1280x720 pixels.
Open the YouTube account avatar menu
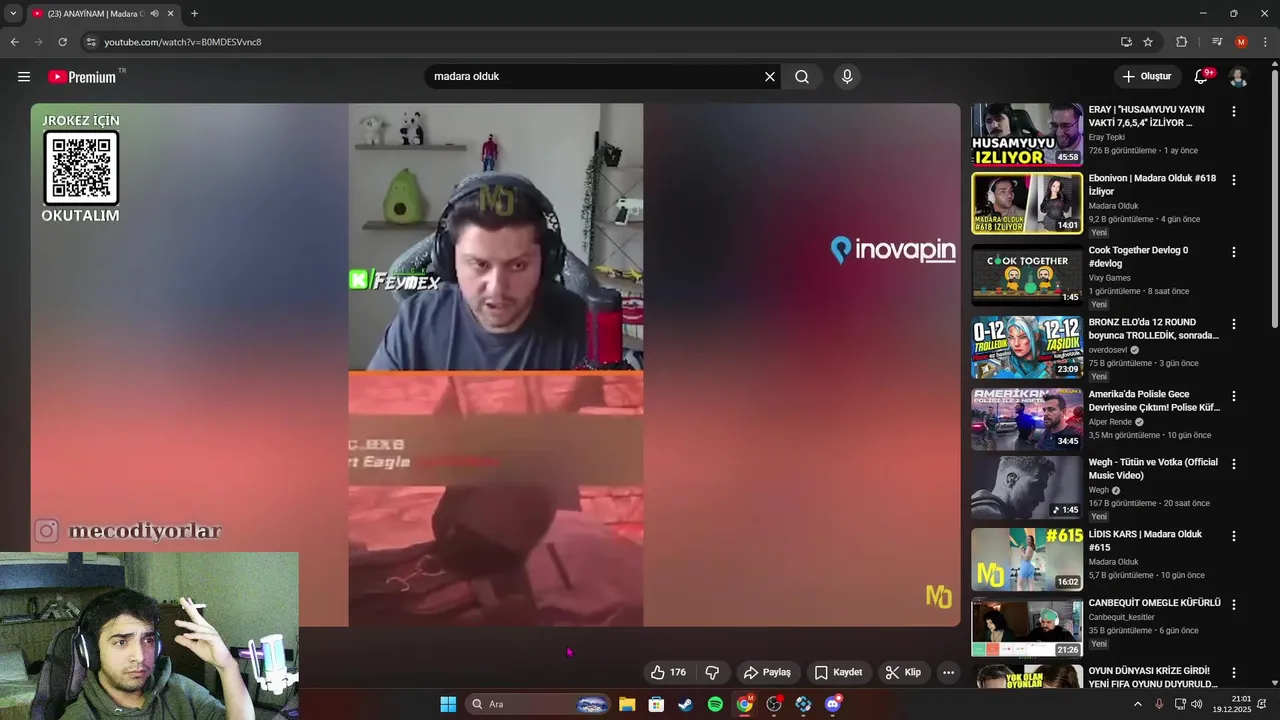1238,76
